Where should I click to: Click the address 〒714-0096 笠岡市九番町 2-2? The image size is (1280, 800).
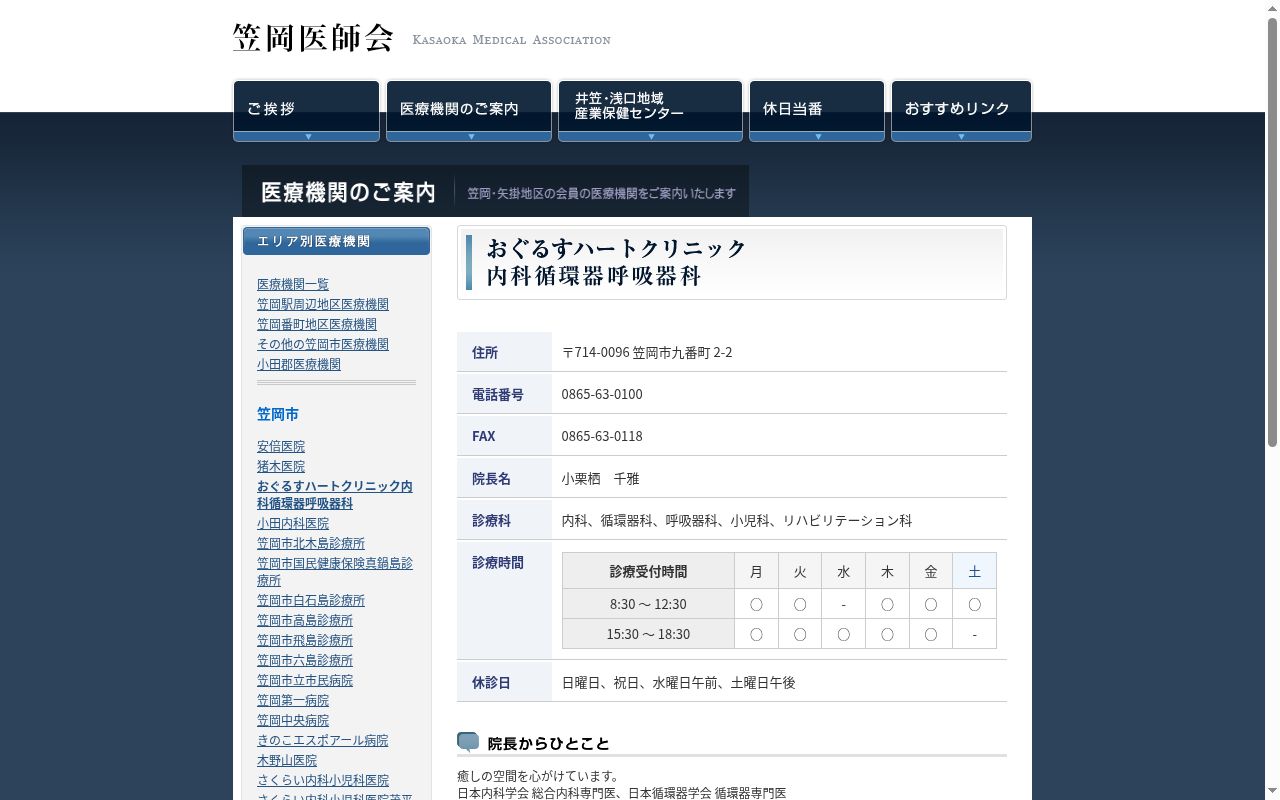pos(647,352)
